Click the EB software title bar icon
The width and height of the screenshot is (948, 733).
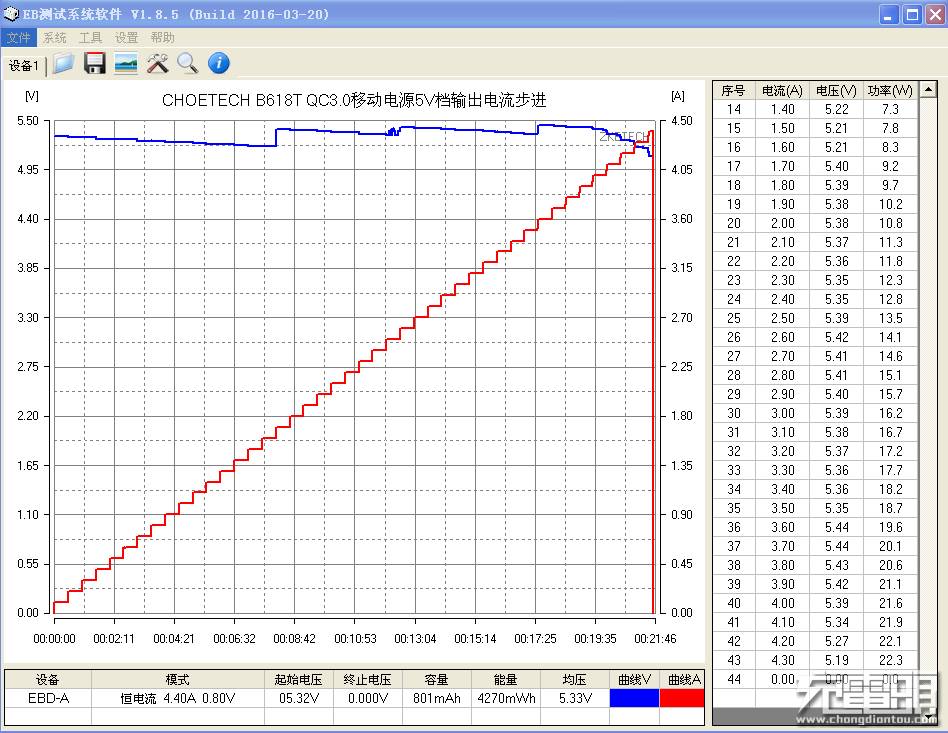click(x=11, y=13)
